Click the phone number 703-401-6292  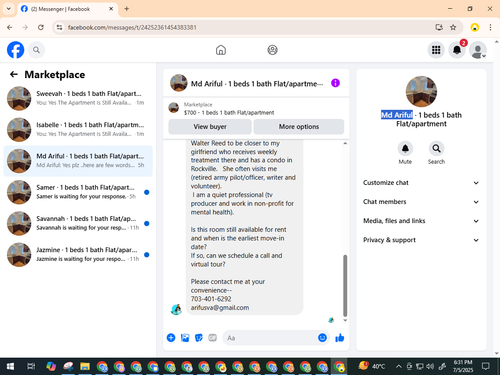[211, 299]
